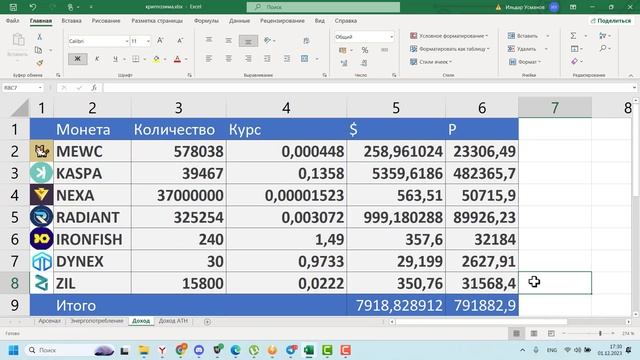Switch to the 'Доход АТН' sheet tab
Image resolution: width=640 pixels, height=360 pixels.
(173, 321)
